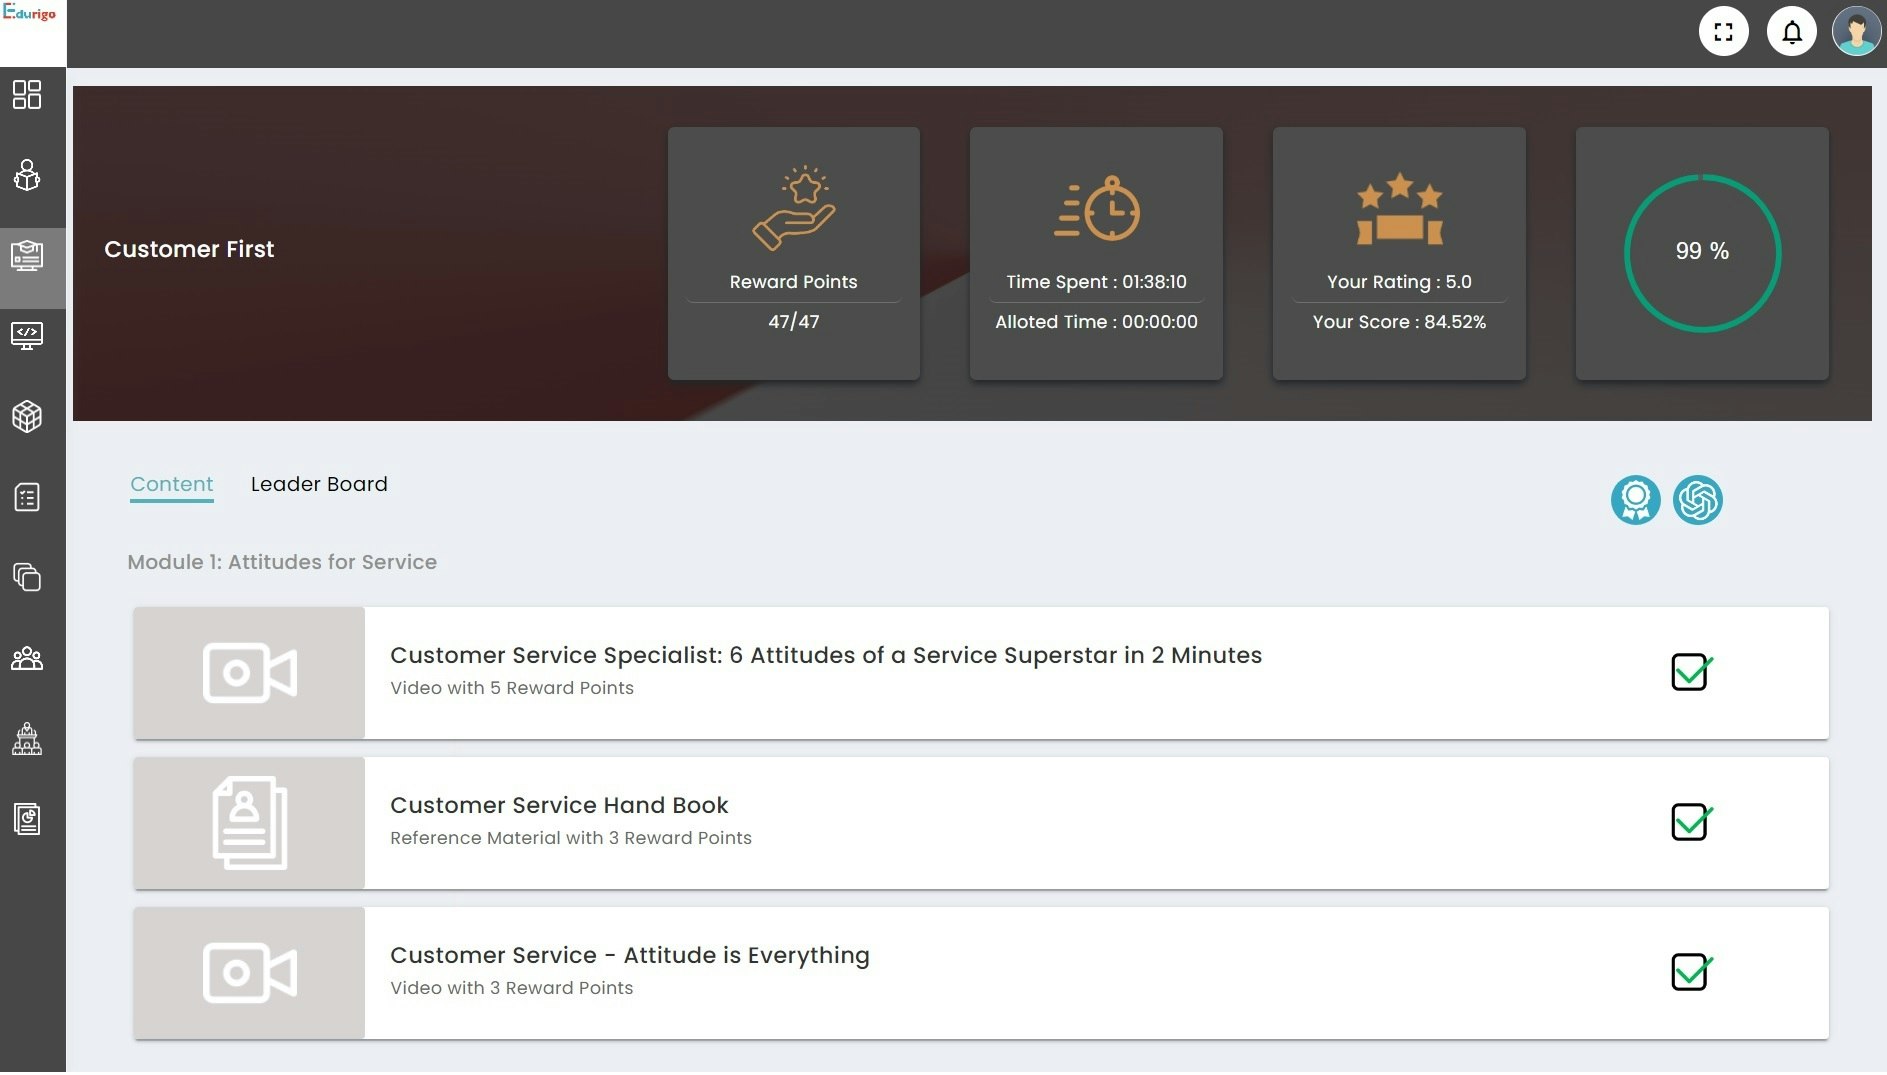Open the code screen icon in sidebar
Screen dimensions: 1887x1075
pyautogui.click(x=27, y=336)
